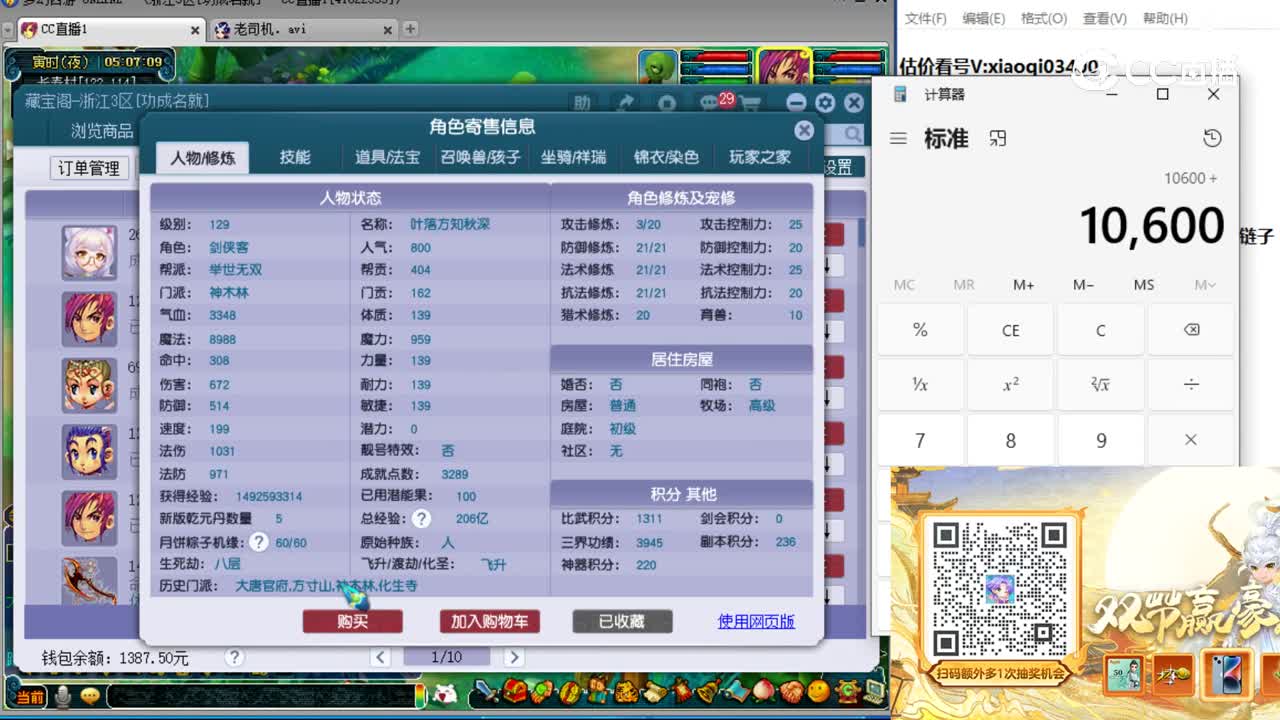The image size is (1280, 720).
Task: Click the smiley face icon in game toolbar
Action: point(820,691)
